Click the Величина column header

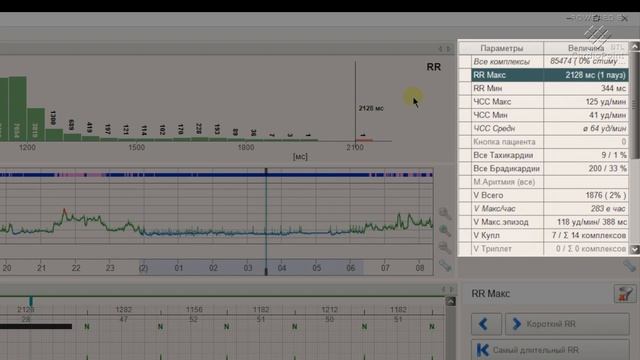coord(586,48)
